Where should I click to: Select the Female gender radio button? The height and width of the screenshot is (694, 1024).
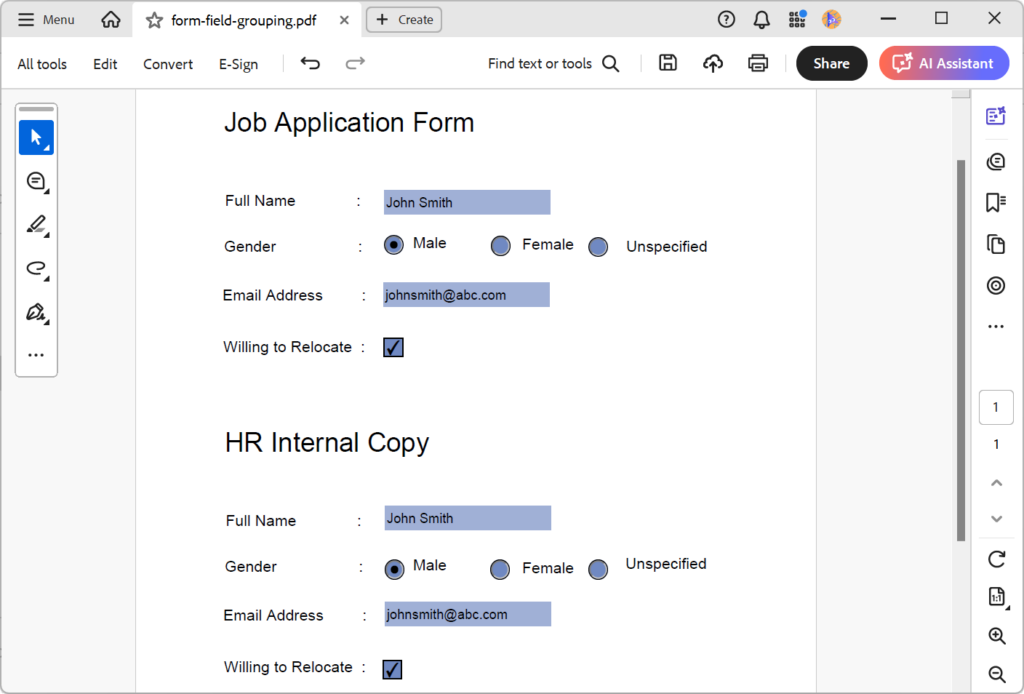click(x=500, y=246)
